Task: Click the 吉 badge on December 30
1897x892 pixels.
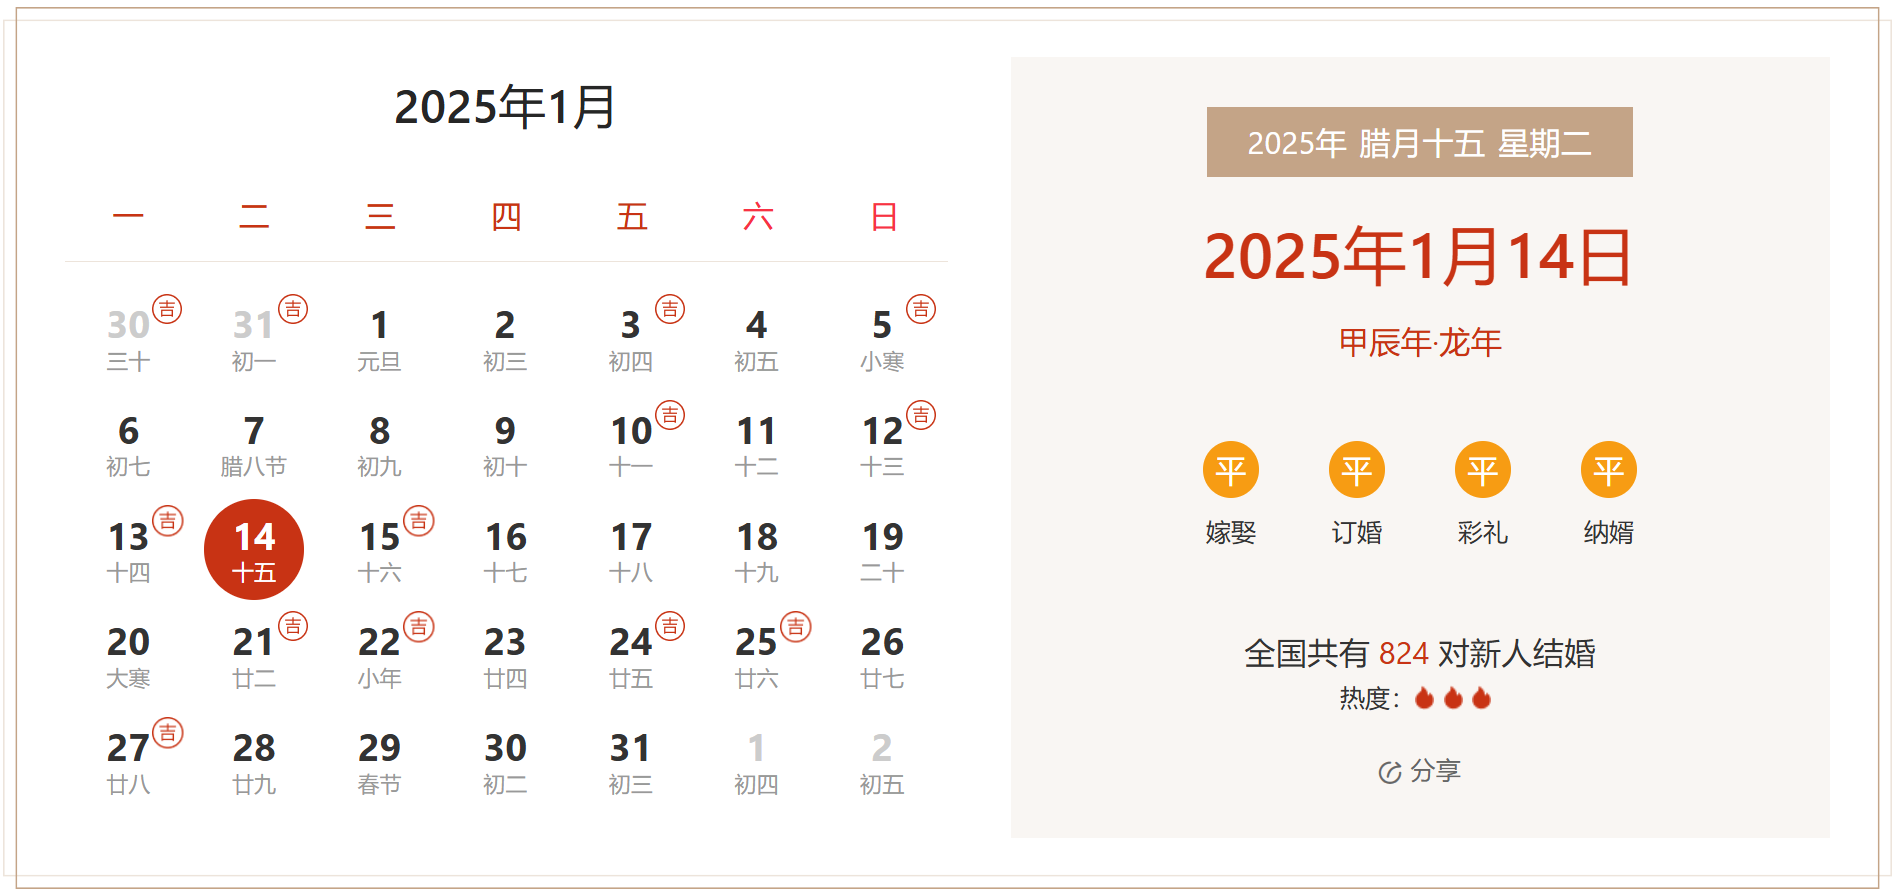Action: pyautogui.click(x=167, y=309)
